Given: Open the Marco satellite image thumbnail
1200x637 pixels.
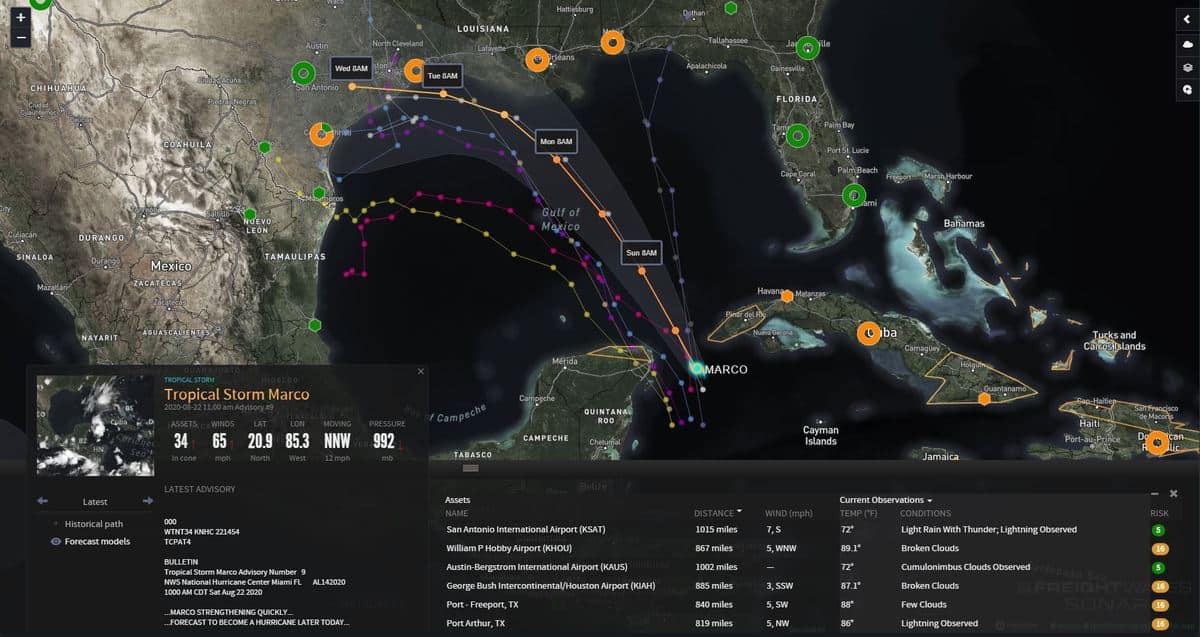Looking at the screenshot, I should [96, 425].
